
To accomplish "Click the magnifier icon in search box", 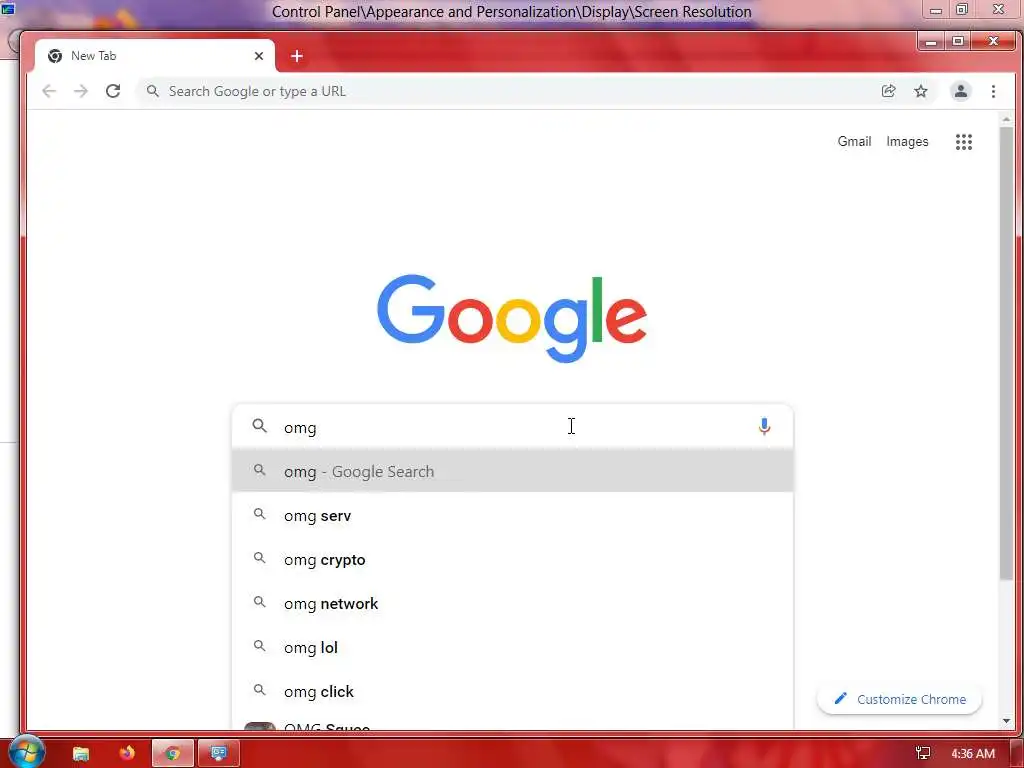I will point(259,426).
